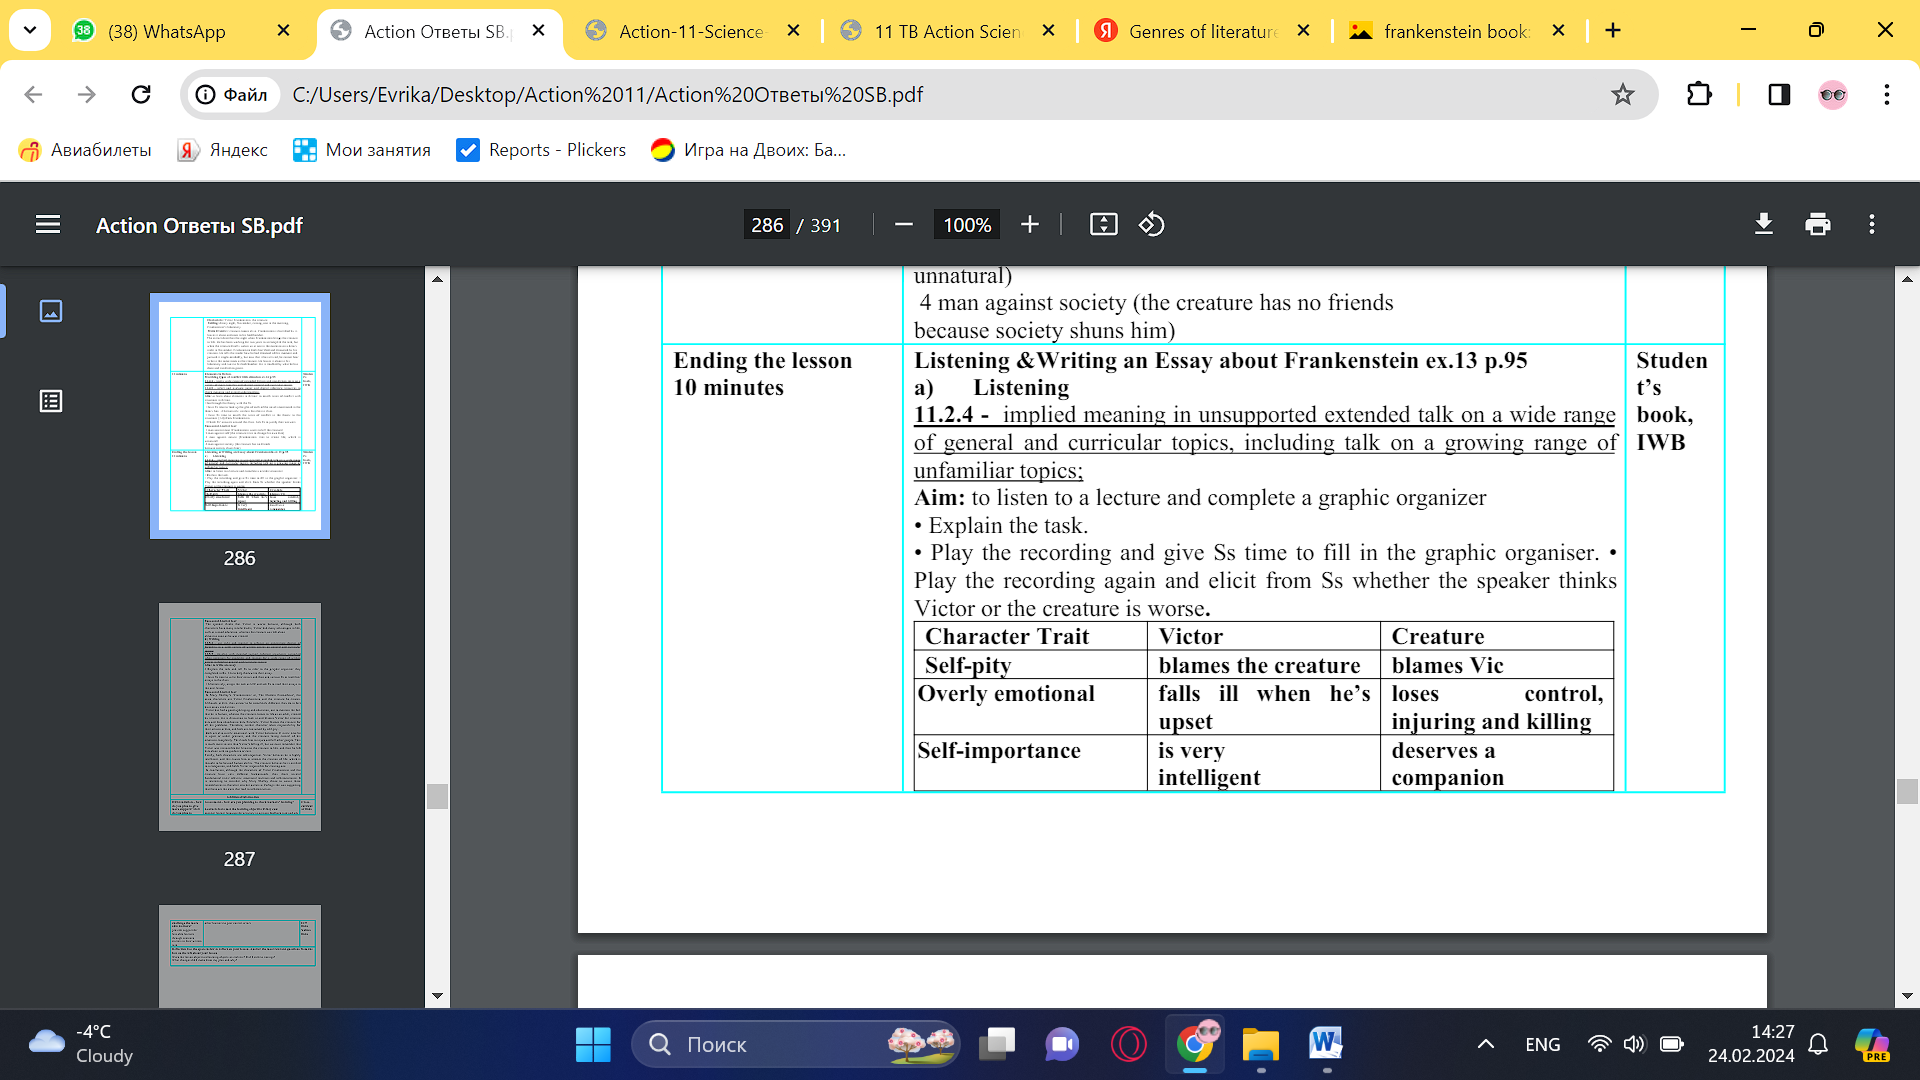Show the document outline view
The image size is (1920, 1080).
51,401
